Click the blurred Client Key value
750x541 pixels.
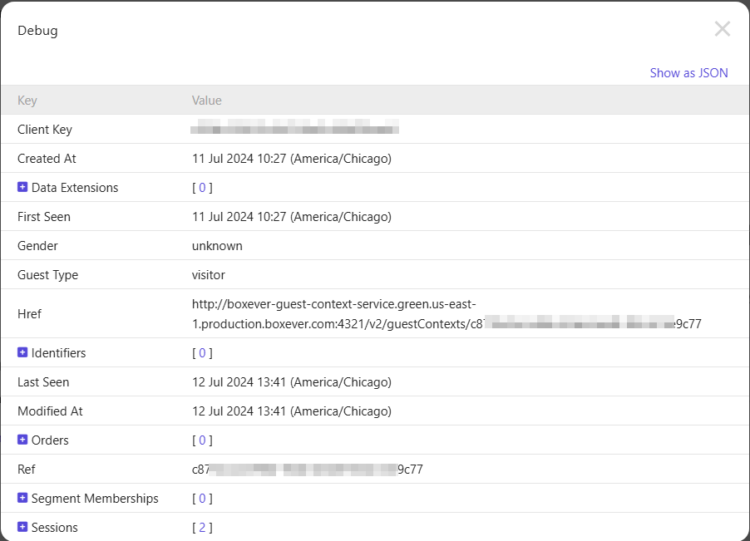(295, 129)
